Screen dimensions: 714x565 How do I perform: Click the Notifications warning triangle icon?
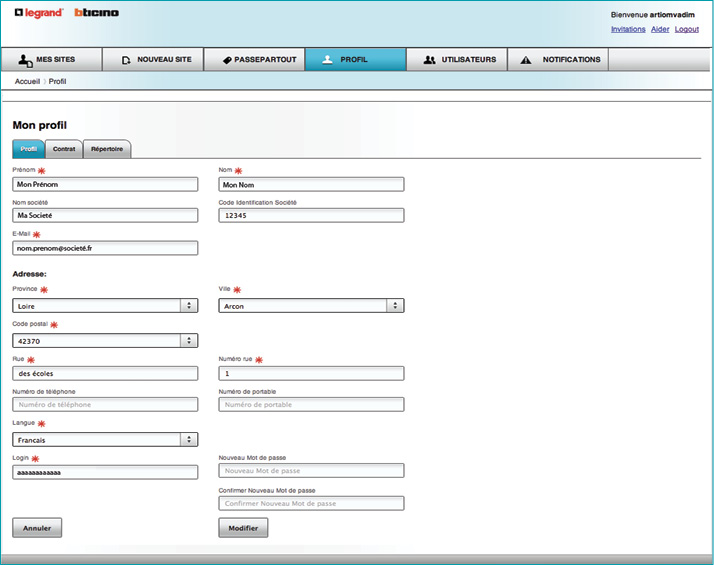[x=526, y=60]
